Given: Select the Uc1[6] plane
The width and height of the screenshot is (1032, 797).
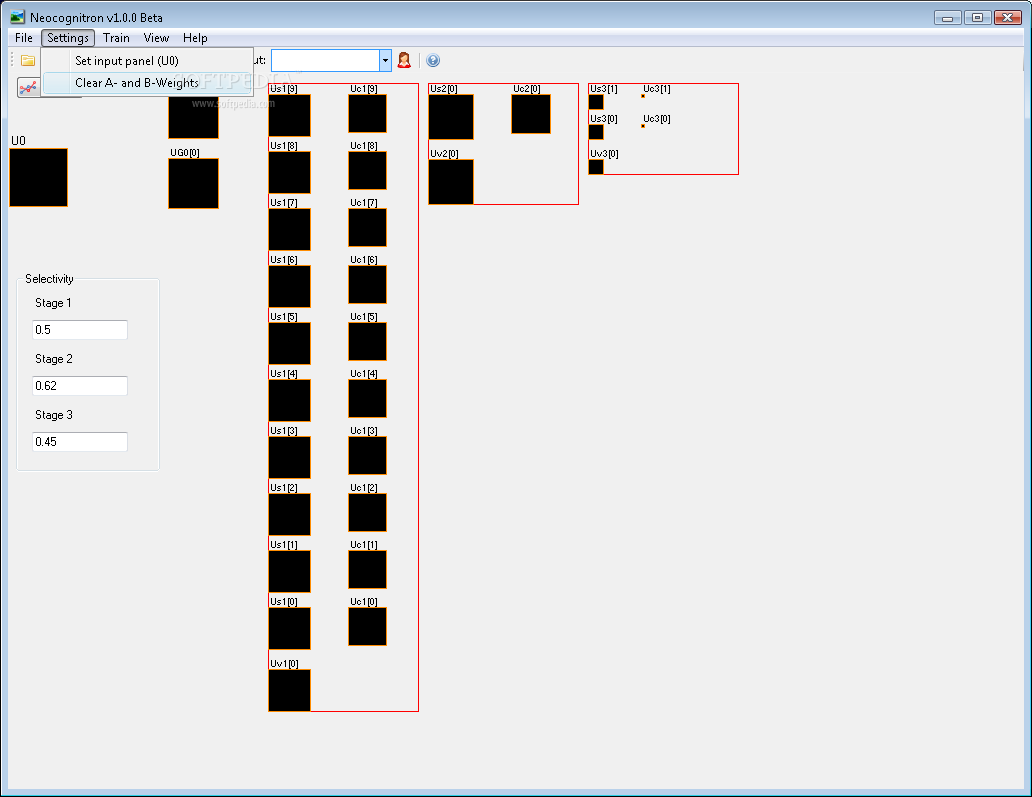Looking at the screenshot, I should [x=367, y=284].
